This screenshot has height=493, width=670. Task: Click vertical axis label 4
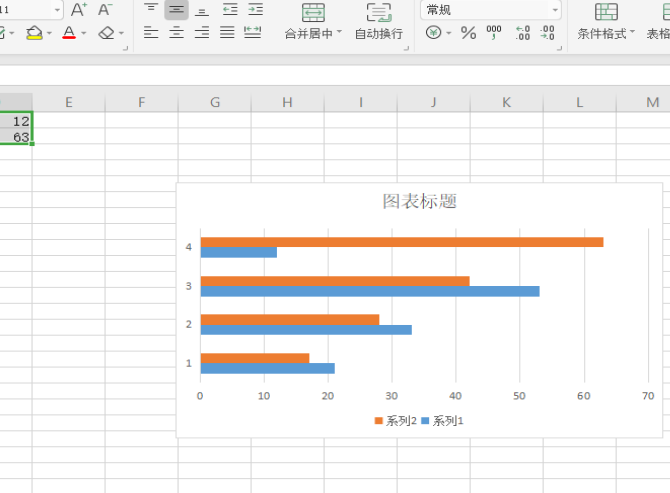[188, 247]
